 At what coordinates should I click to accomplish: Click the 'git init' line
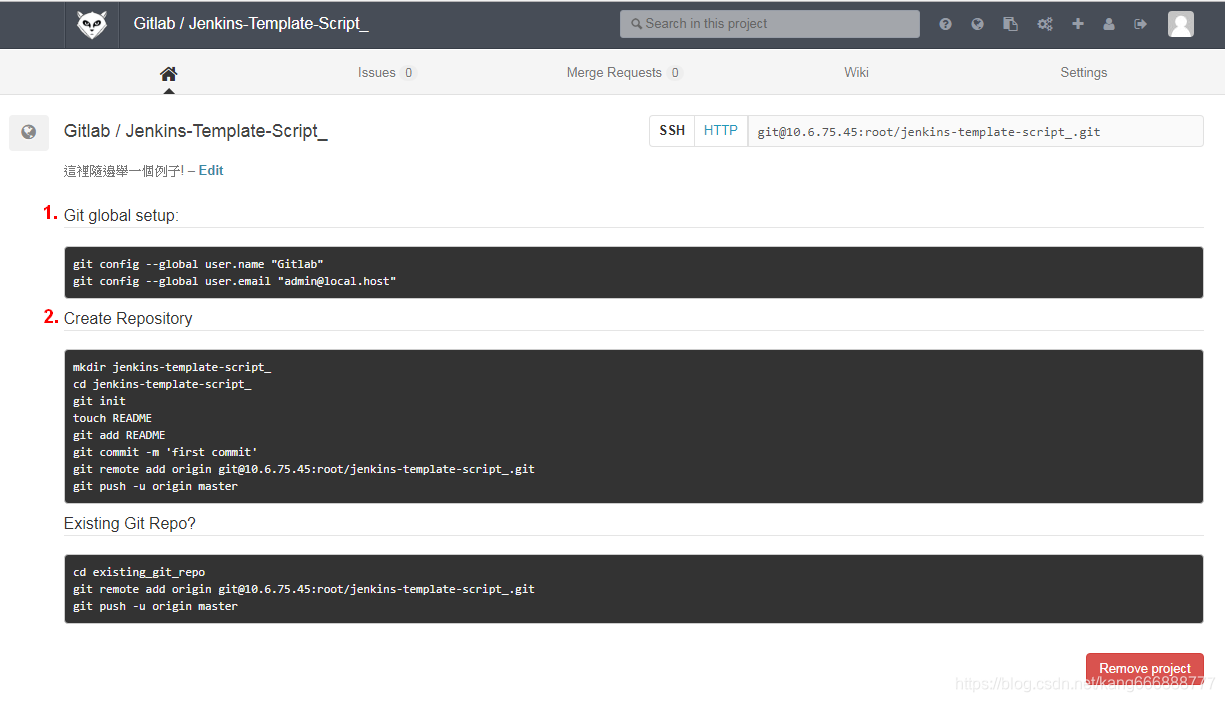[x=99, y=401]
